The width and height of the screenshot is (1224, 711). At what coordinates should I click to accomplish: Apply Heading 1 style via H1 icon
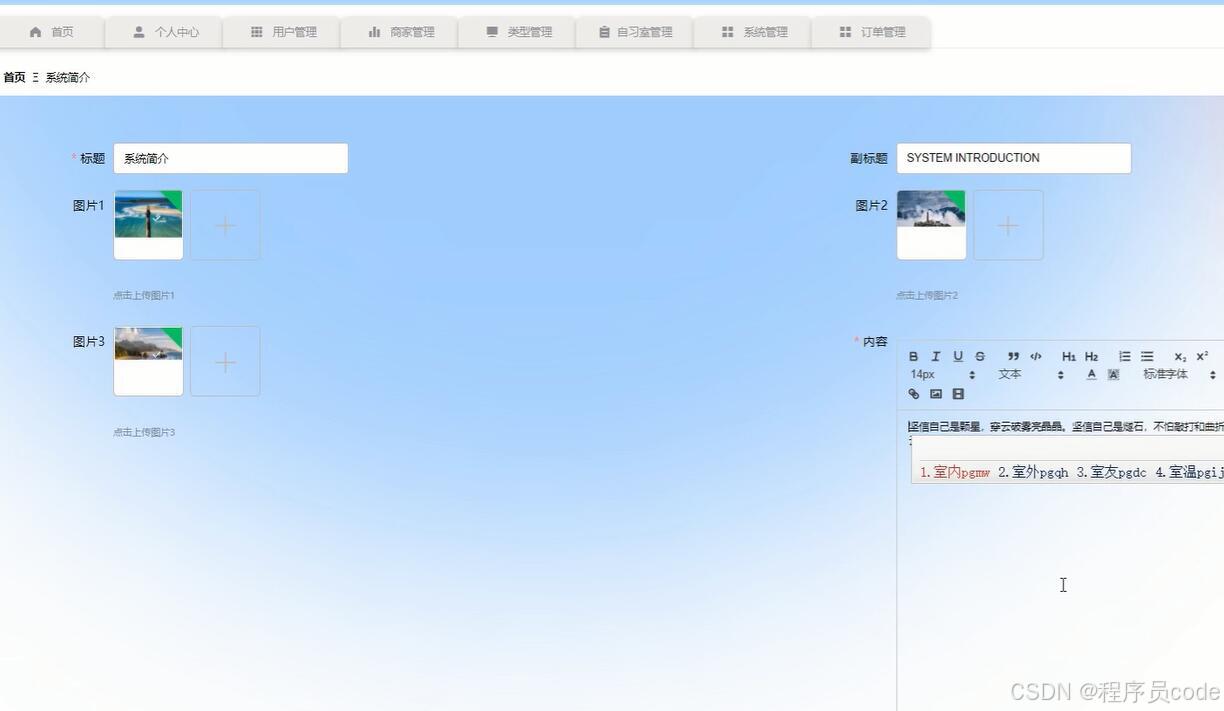pos(1068,356)
